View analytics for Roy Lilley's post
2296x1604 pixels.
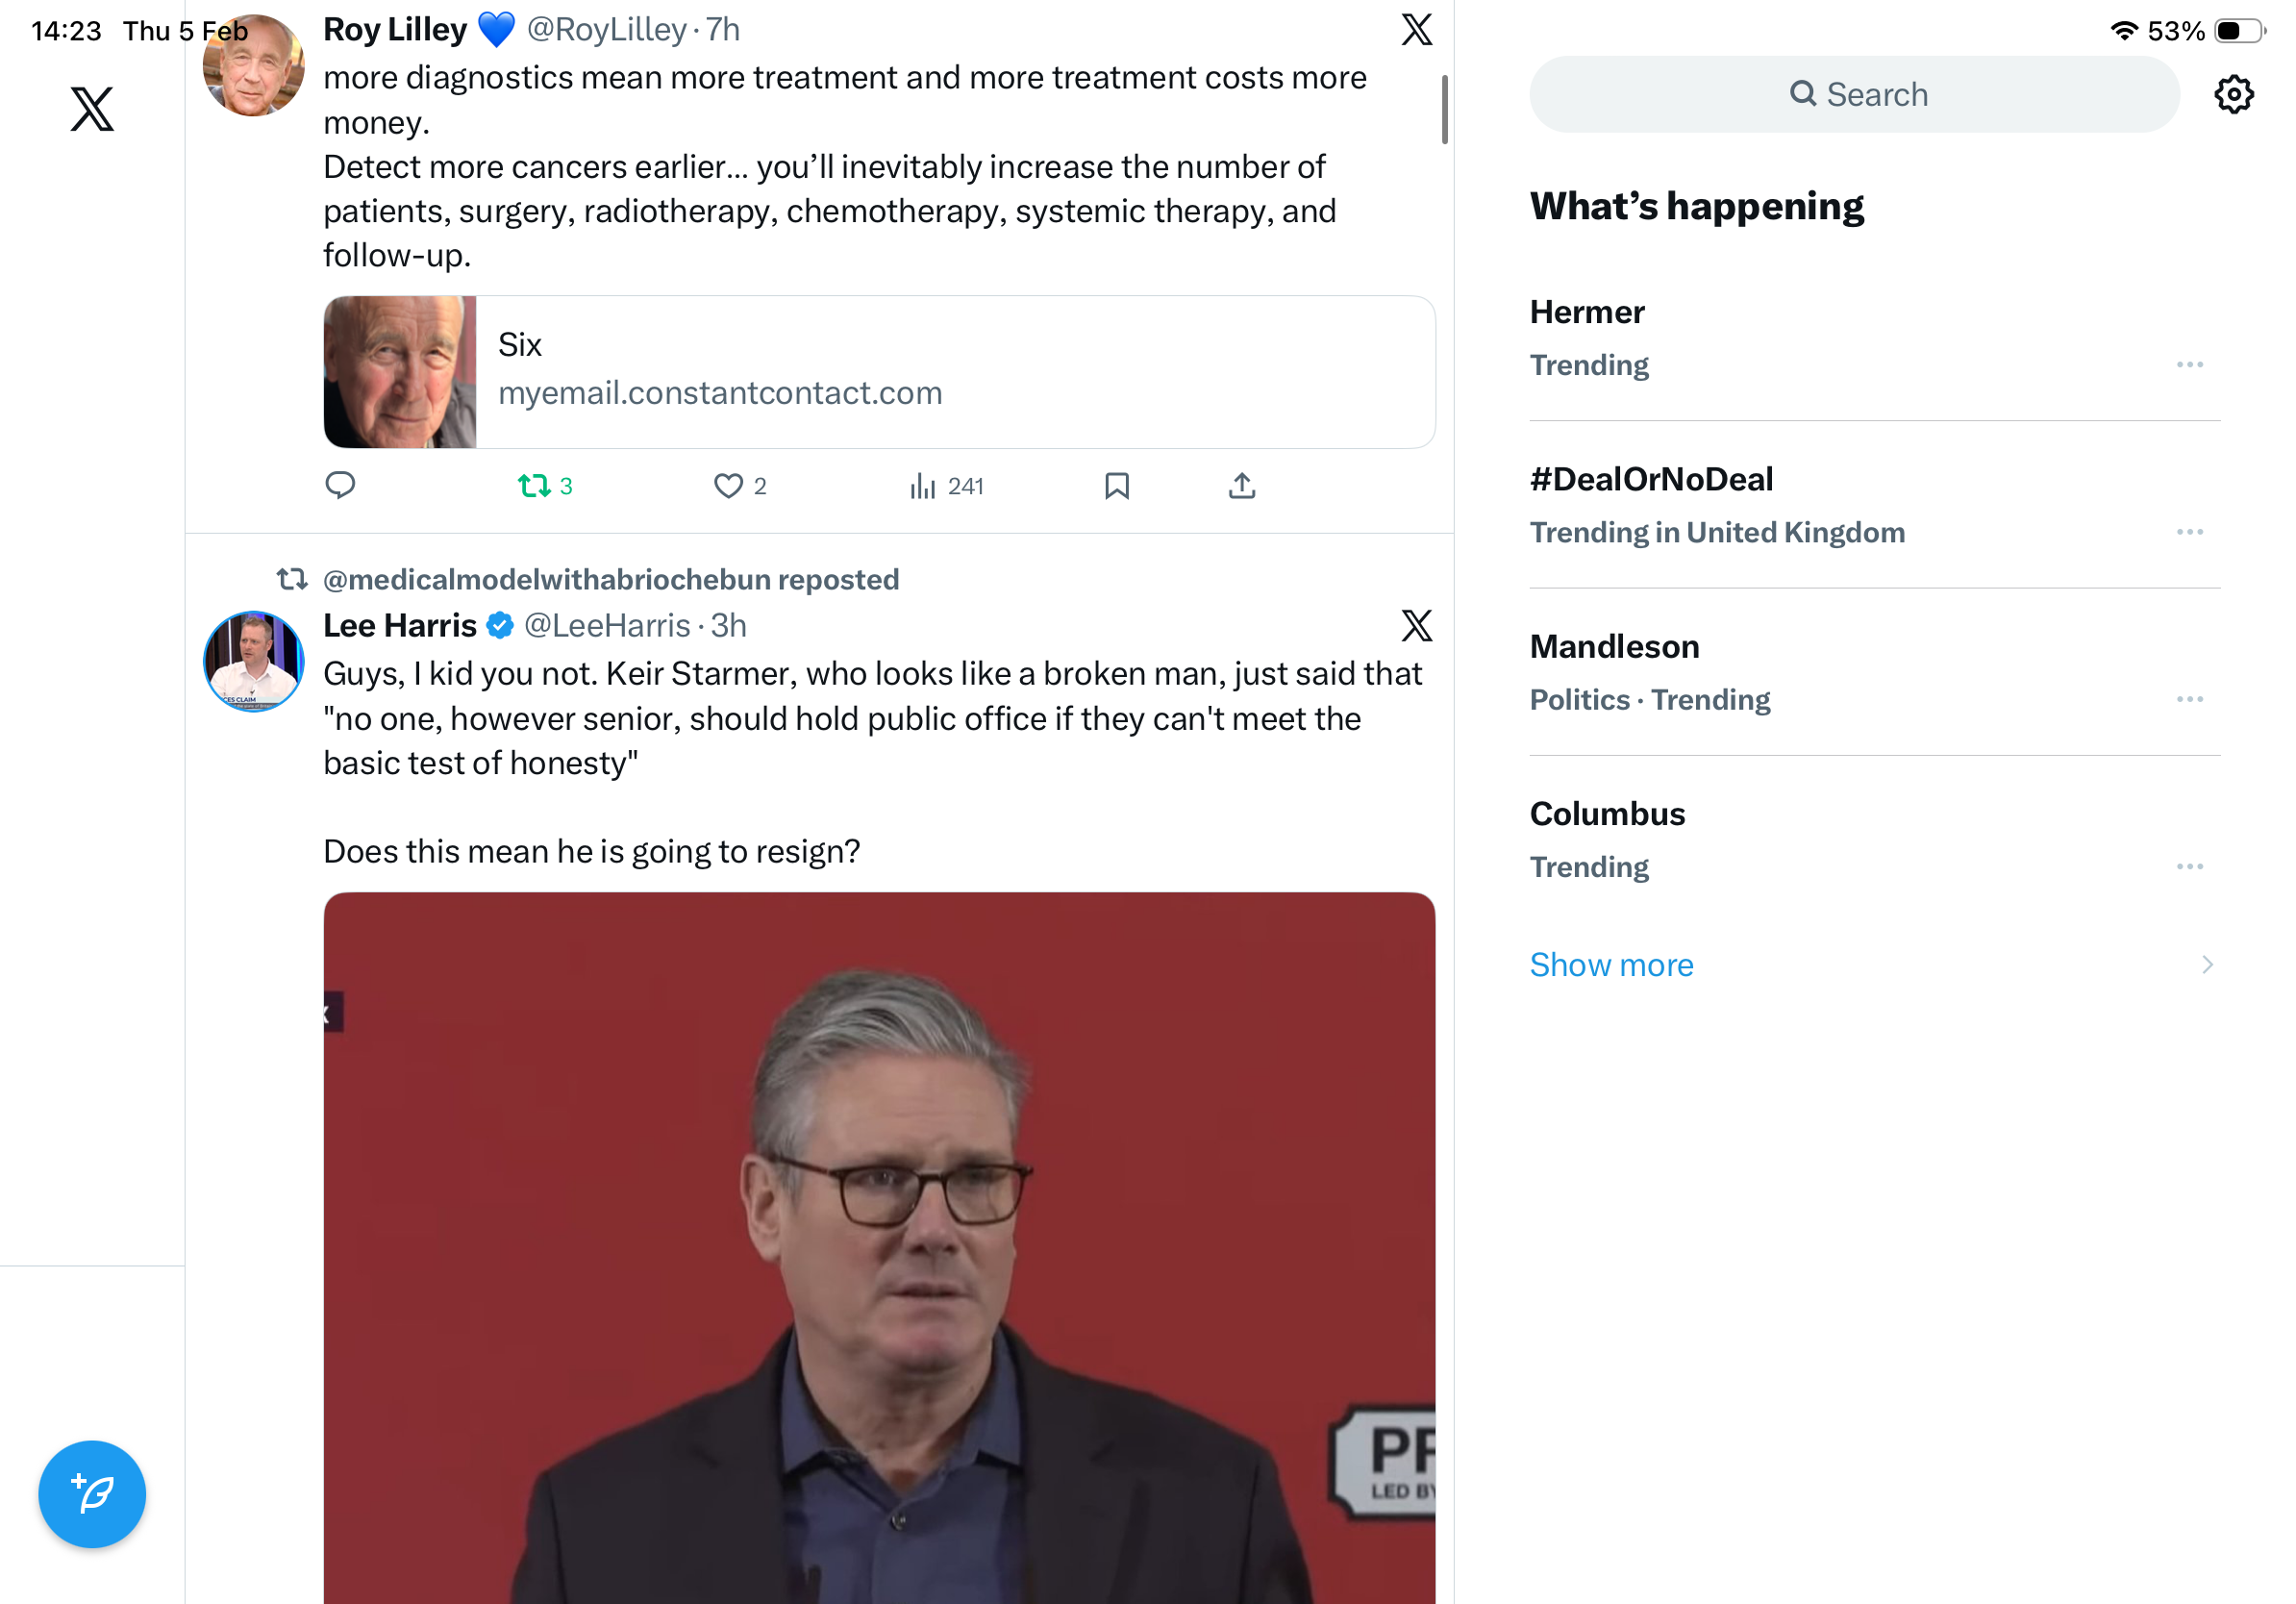(922, 486)
